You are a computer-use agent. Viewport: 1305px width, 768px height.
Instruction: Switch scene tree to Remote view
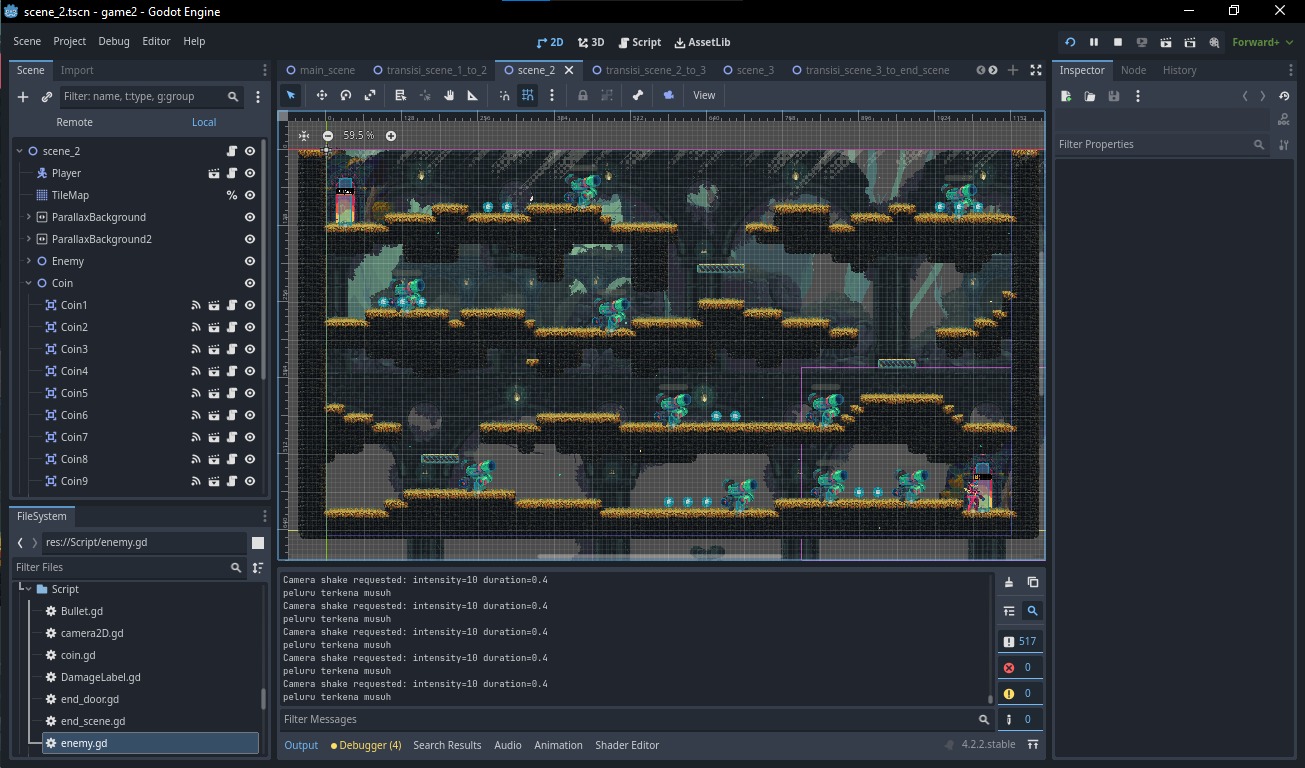point(74,122)
